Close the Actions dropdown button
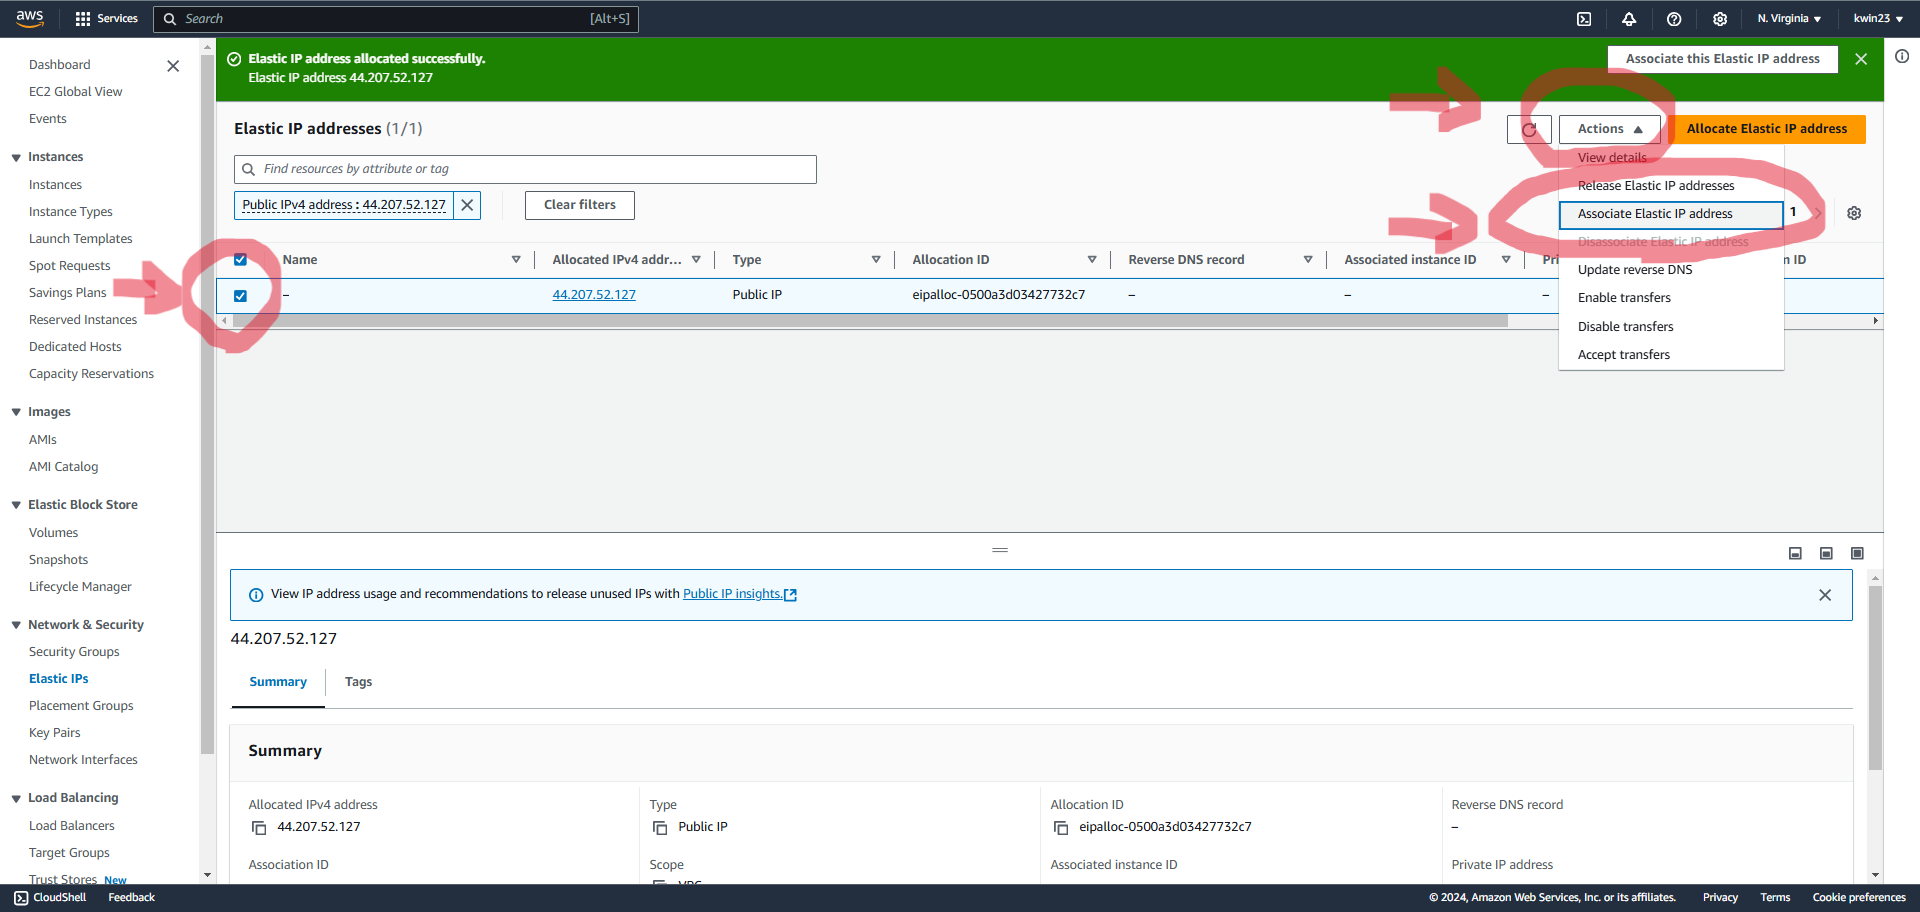1920x912 pixels. (x=1610, y=129)
